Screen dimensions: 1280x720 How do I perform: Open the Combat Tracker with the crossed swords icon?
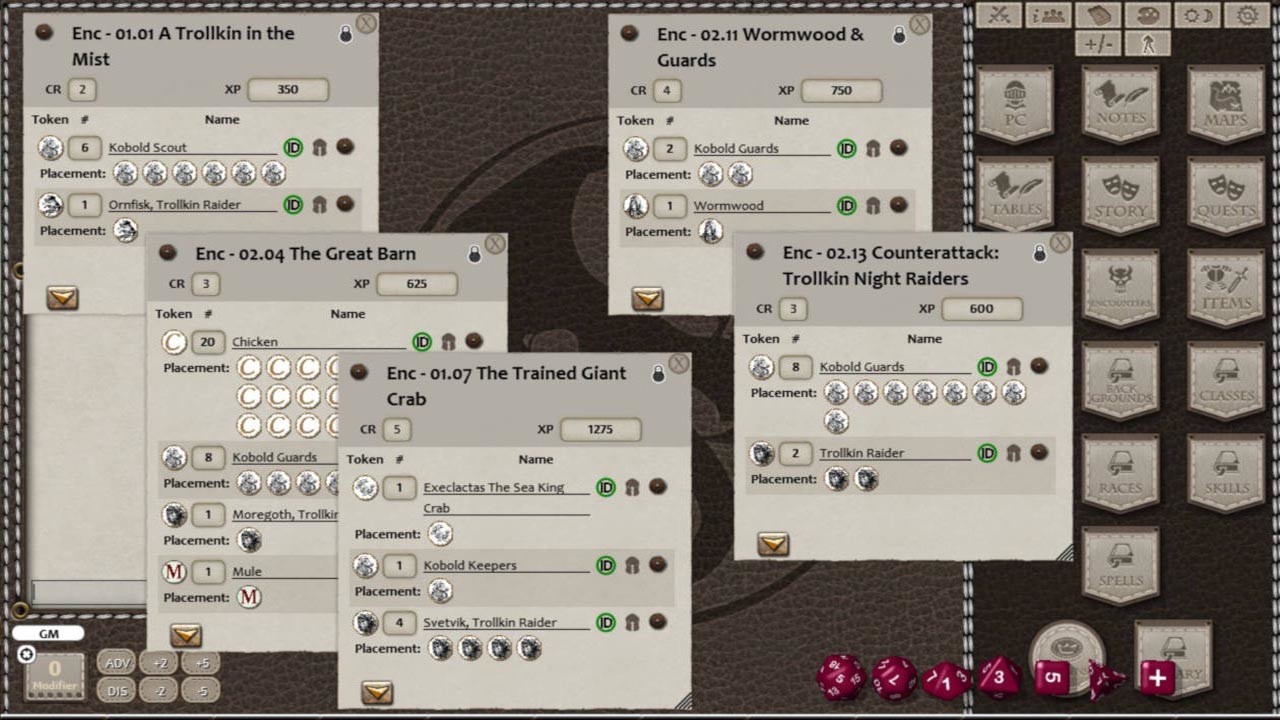1000,15
